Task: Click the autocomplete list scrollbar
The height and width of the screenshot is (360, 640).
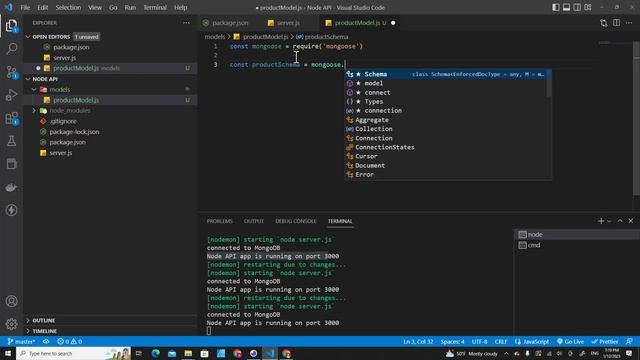Action: (x=549, y=83)
